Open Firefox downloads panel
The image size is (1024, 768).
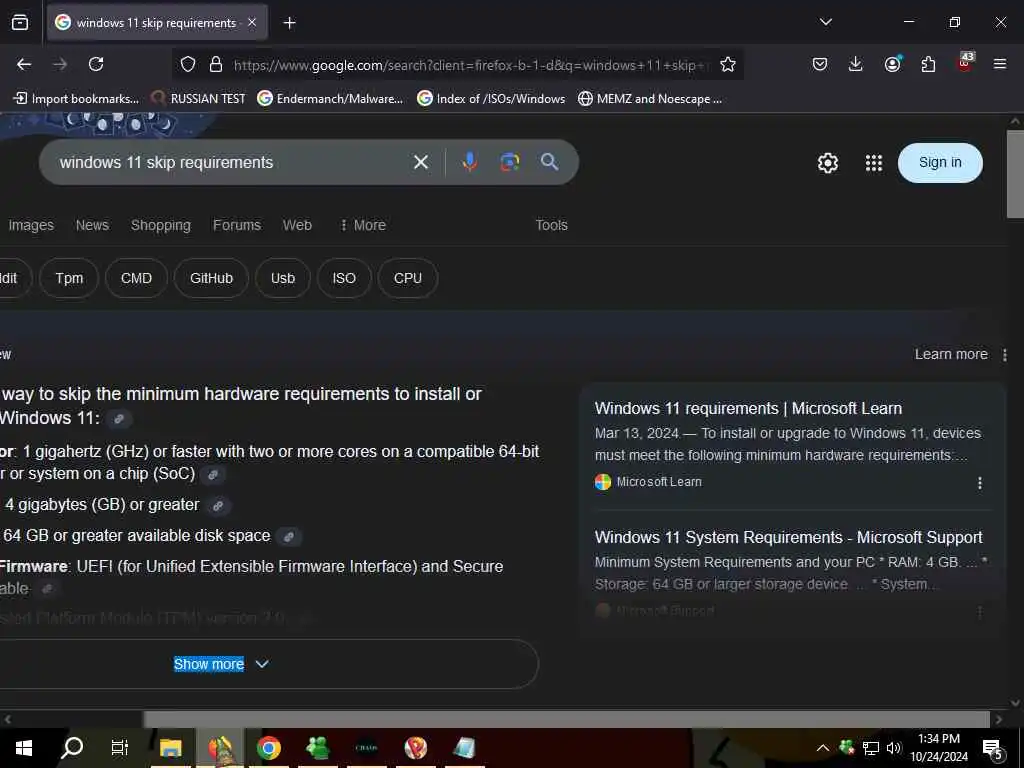point(856,64)
